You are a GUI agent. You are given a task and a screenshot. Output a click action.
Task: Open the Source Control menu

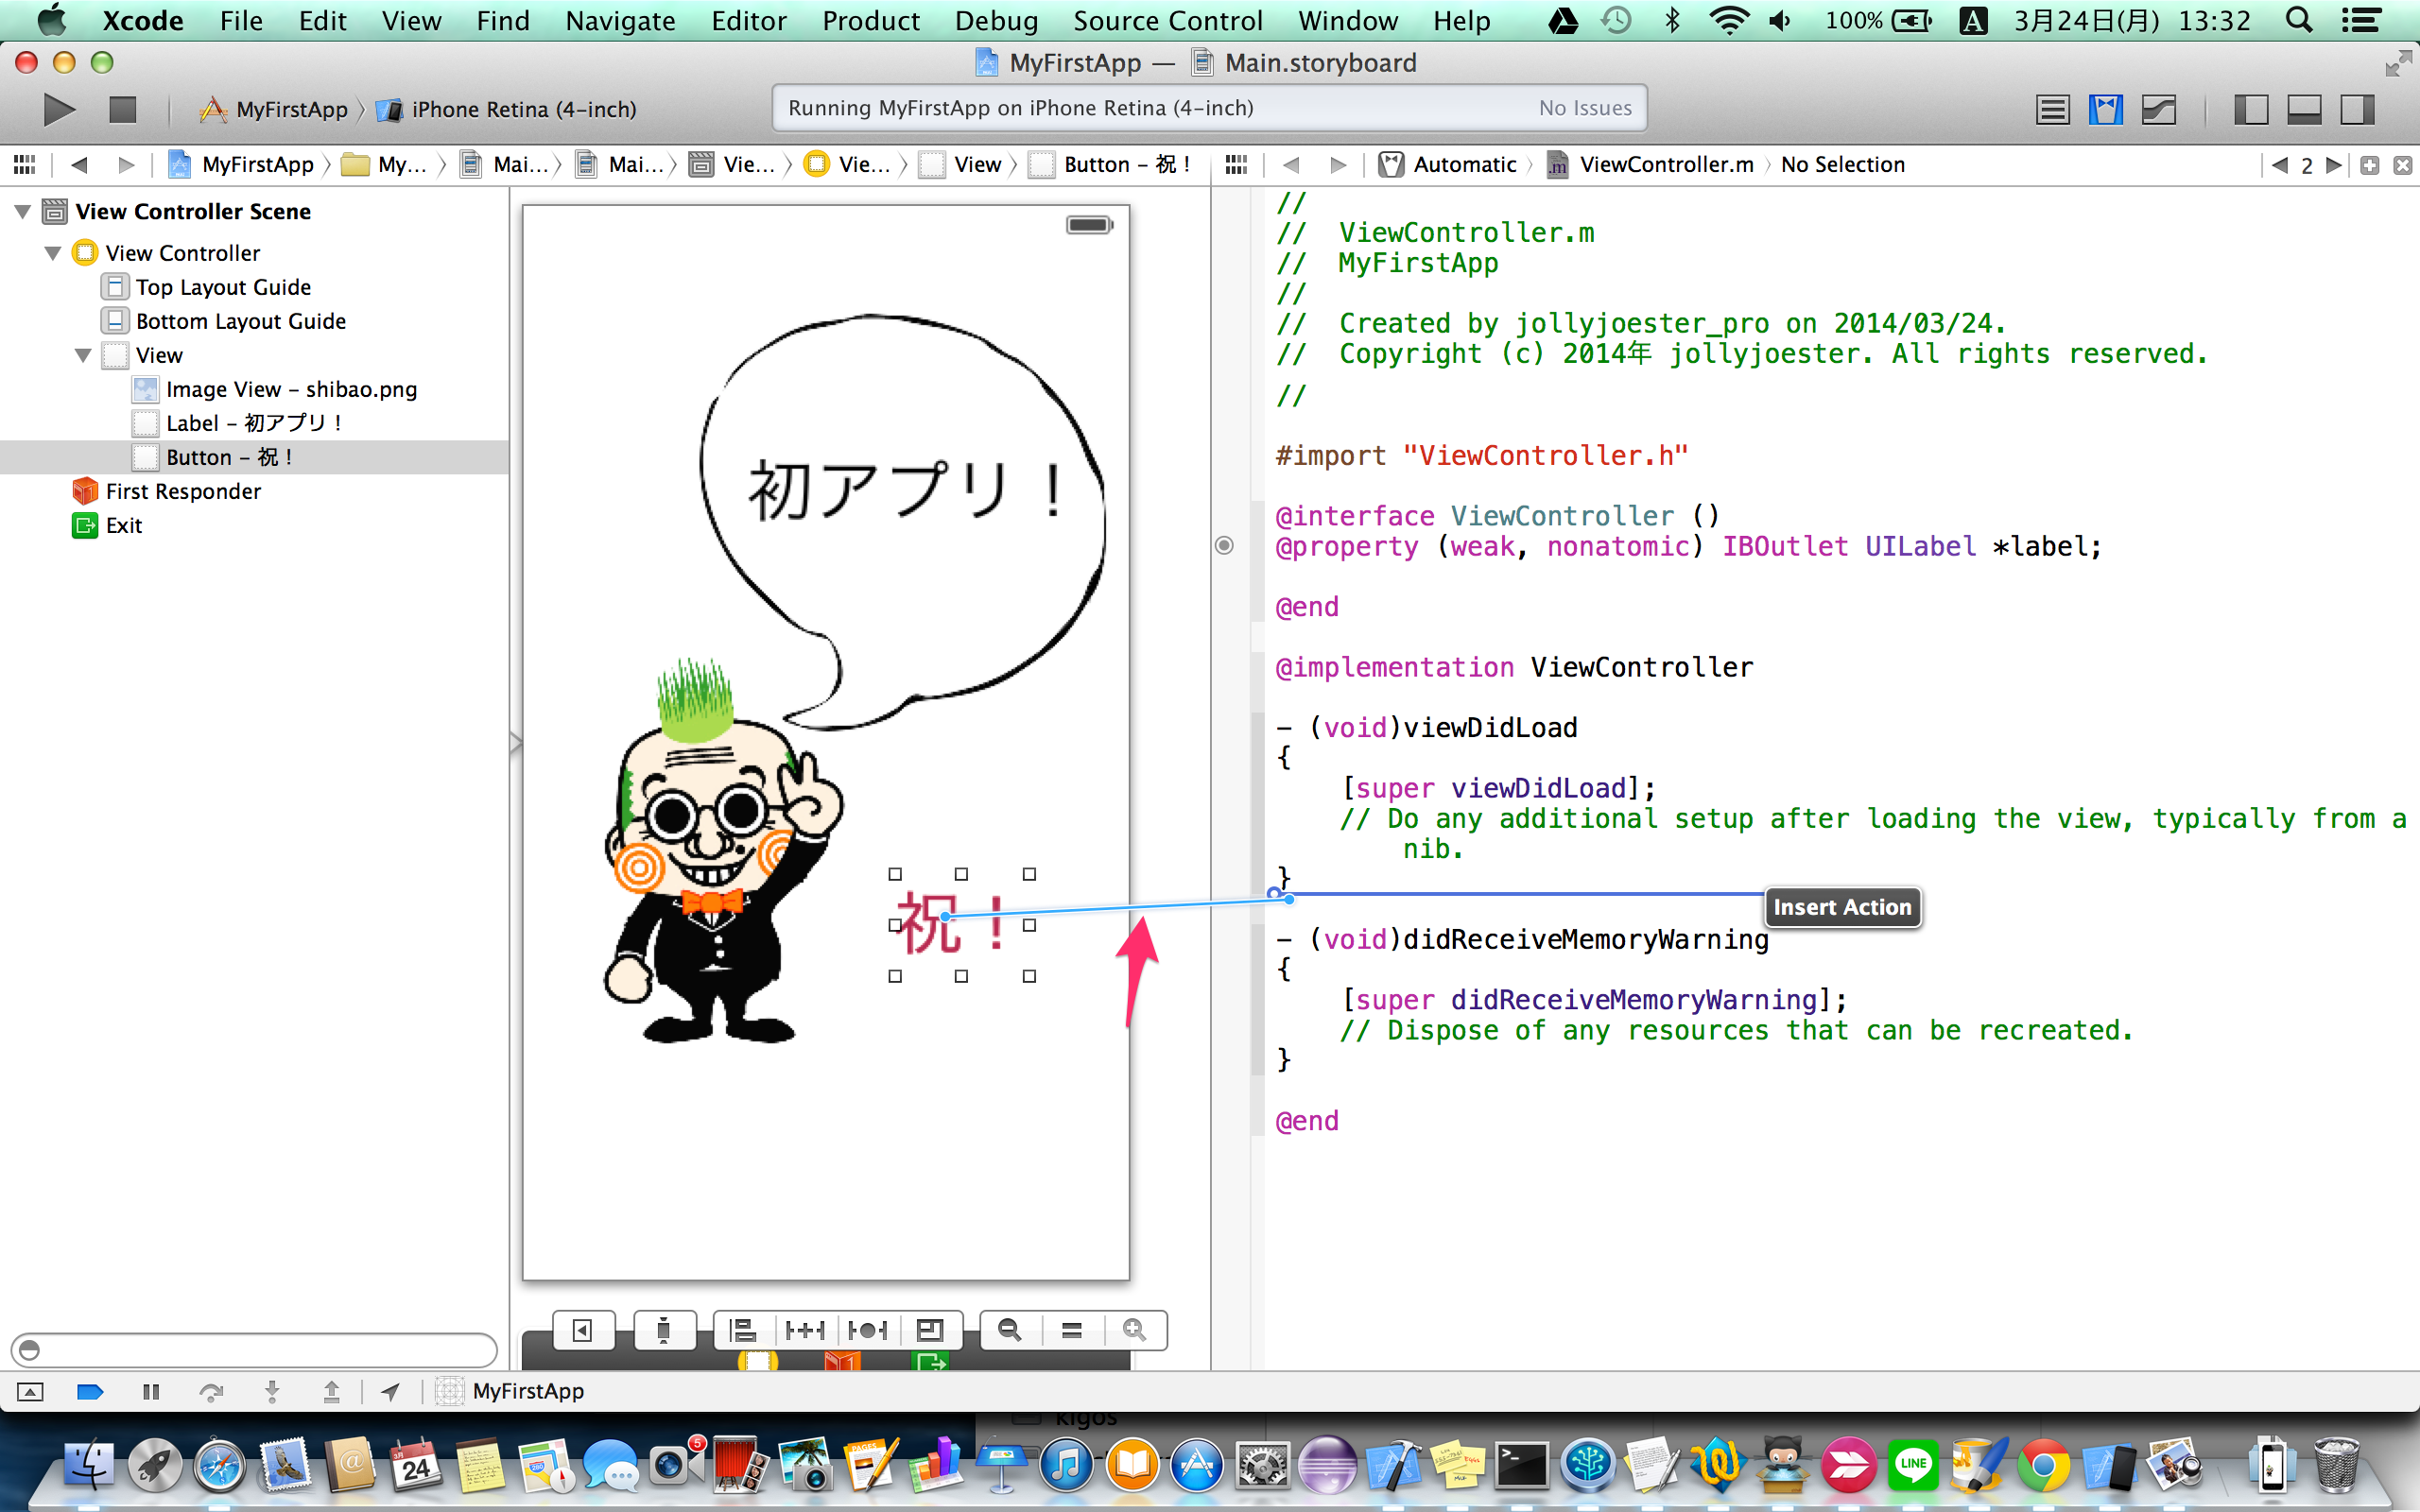[1167, 21]
